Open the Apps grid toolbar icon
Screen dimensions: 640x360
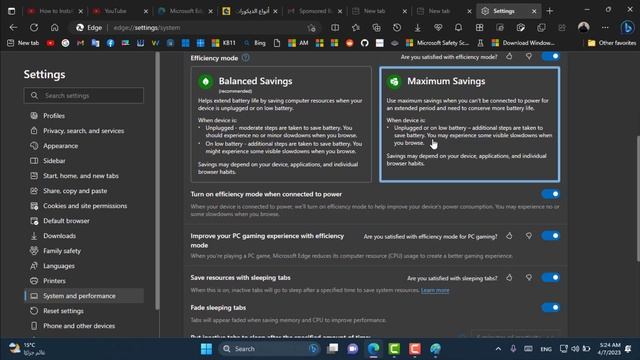pyautogui.click(x=480, y=27)
